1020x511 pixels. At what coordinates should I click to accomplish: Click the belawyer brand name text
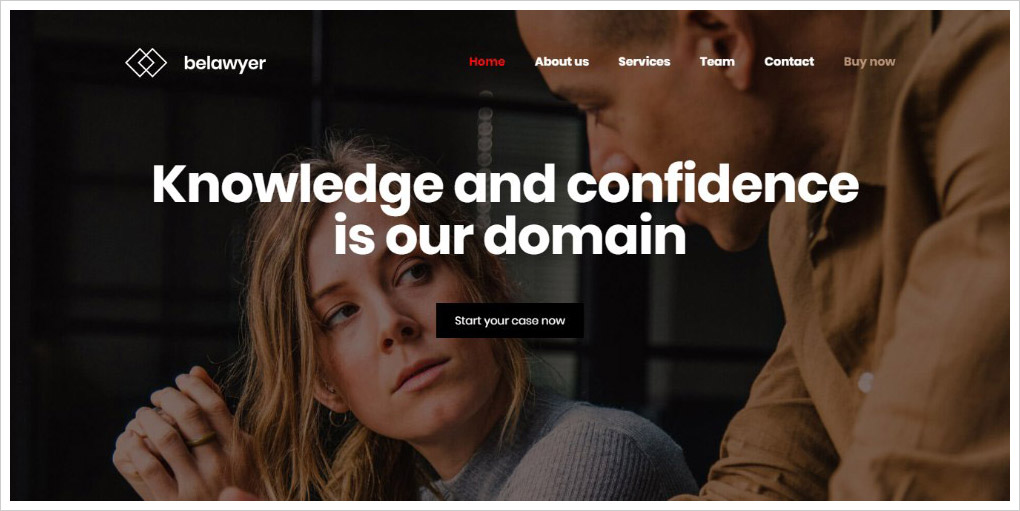224,63
